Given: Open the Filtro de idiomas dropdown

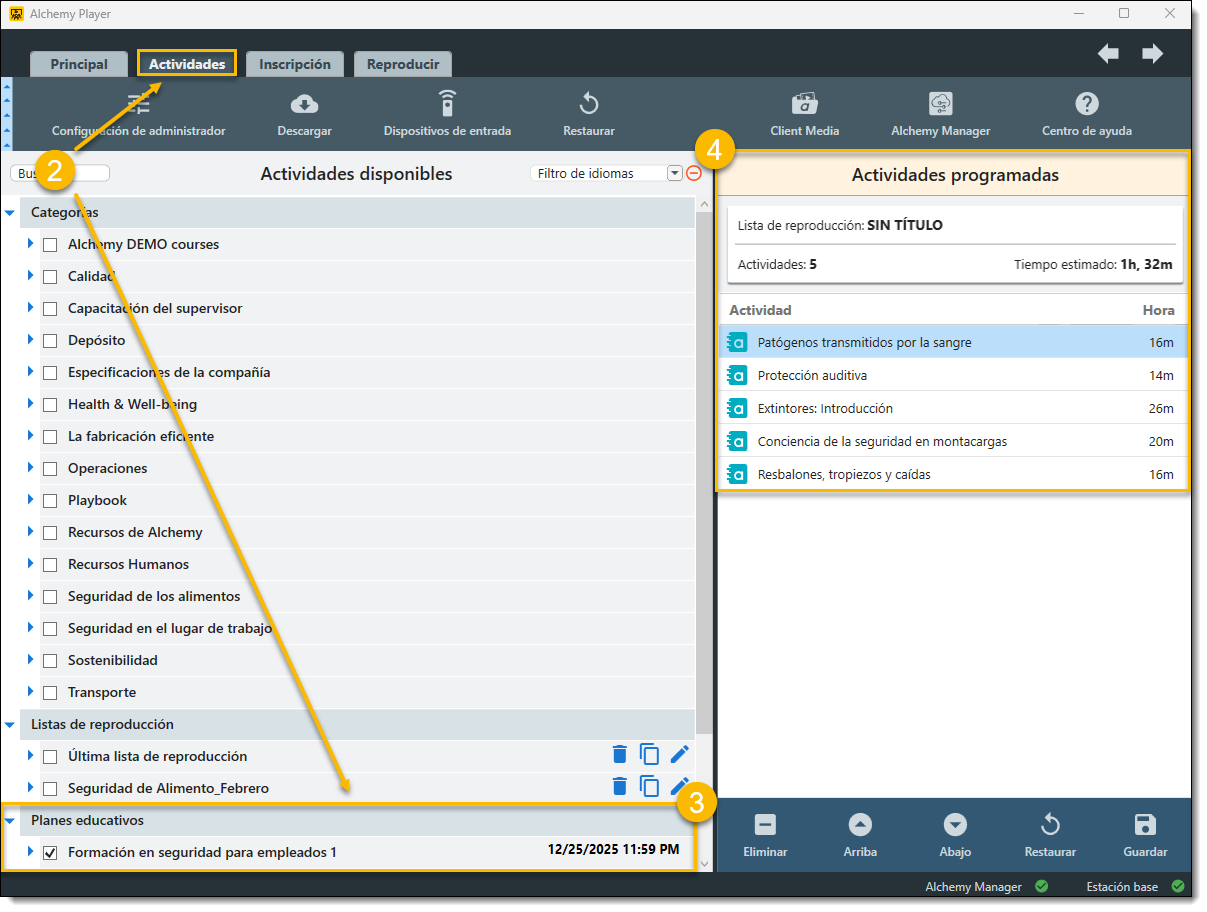Looking at the screenshot, I should pyautogui.click(x=674, y=174).
